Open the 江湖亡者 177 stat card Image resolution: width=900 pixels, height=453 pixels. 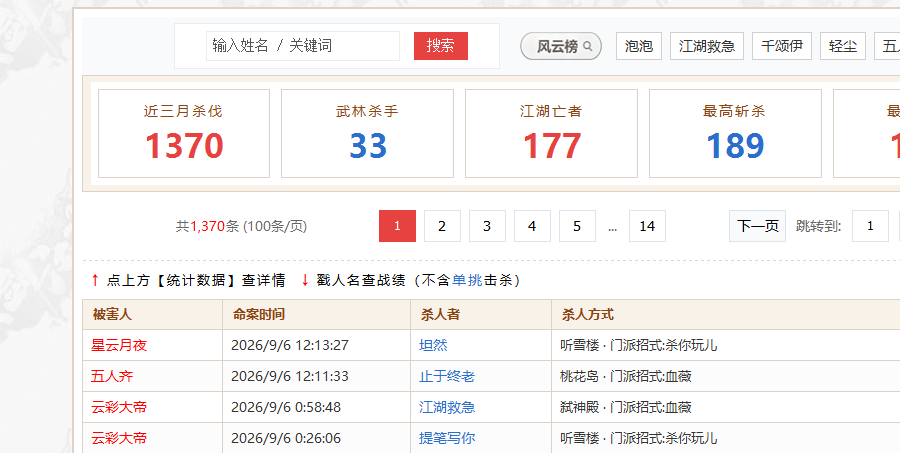click(x=551, y=133)
